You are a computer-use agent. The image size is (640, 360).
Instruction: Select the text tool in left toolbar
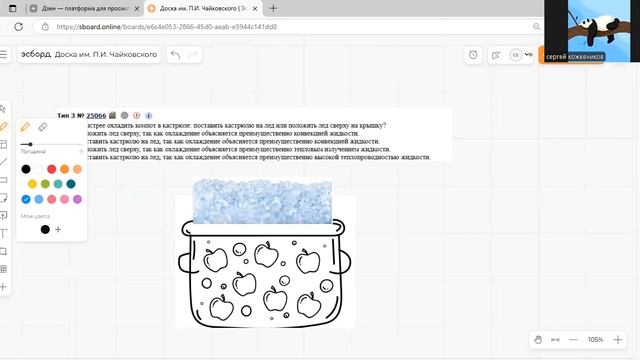coord(3,233)
